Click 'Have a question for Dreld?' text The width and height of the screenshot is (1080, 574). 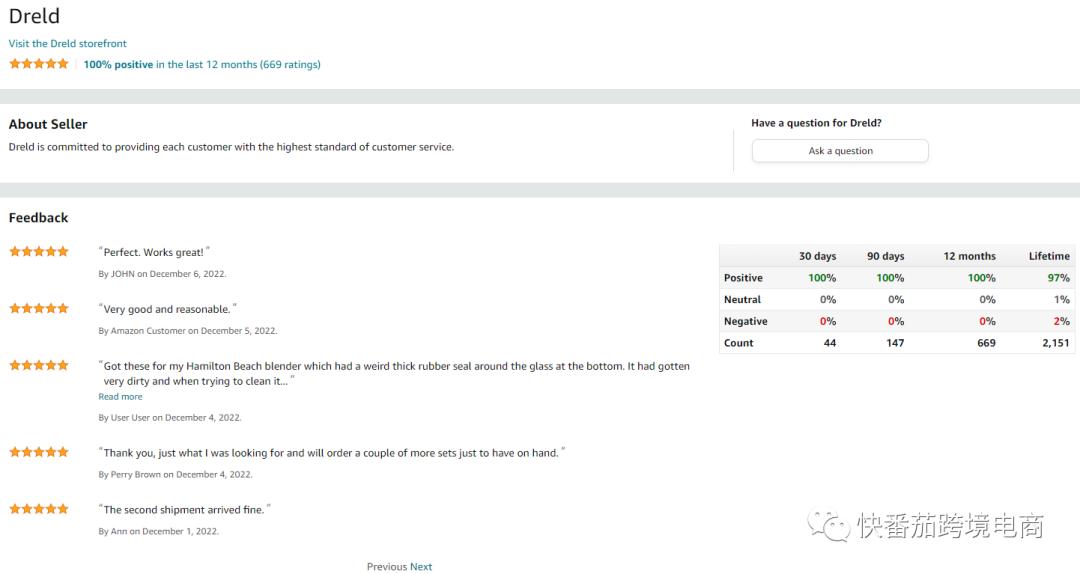point(816,123)
